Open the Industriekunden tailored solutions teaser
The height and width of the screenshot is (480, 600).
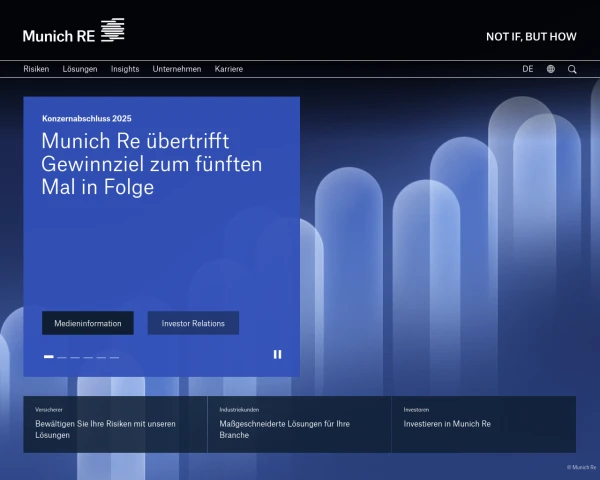(299, 424)
